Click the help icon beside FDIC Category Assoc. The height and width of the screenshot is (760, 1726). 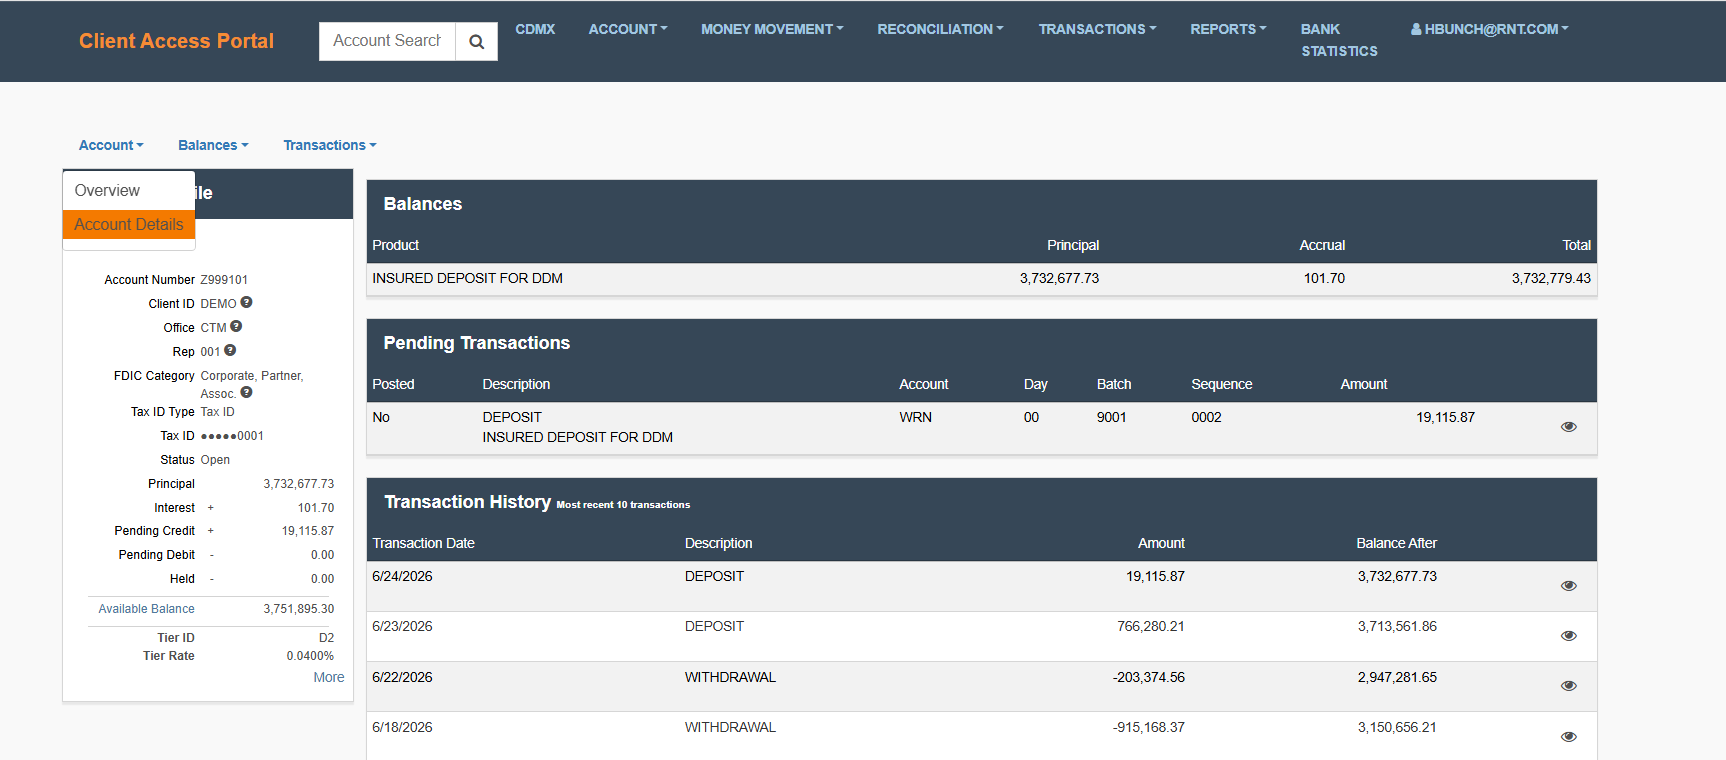click(x=246, y=392)
